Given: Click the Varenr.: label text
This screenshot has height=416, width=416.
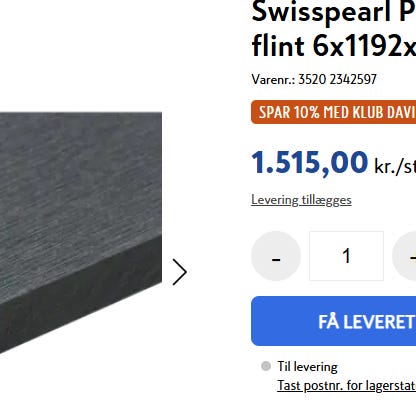Looking at the screenshot, I should [273, 79].
